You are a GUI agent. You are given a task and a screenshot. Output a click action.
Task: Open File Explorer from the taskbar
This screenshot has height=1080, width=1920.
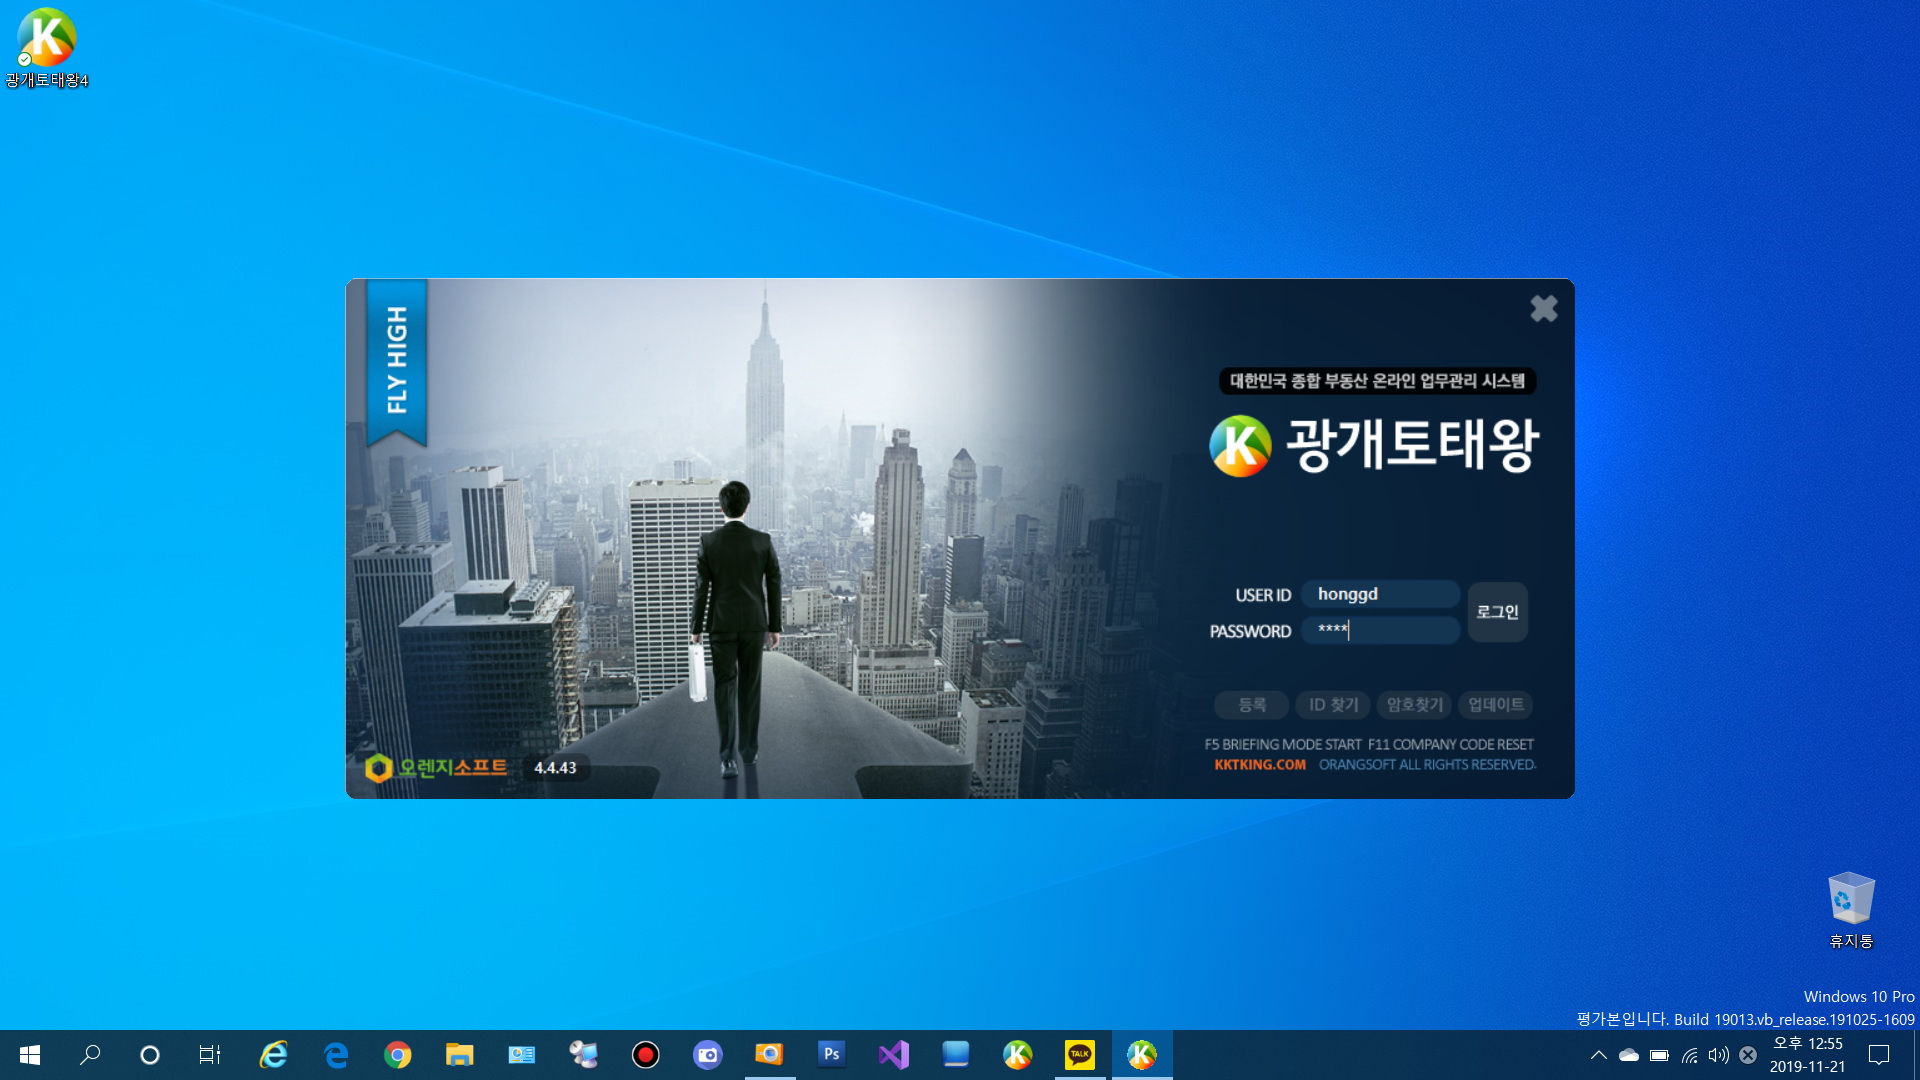tap(459, 1055)
